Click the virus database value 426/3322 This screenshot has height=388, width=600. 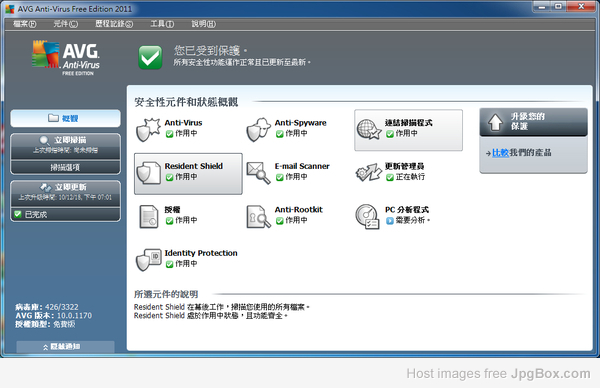coord(62,307)
